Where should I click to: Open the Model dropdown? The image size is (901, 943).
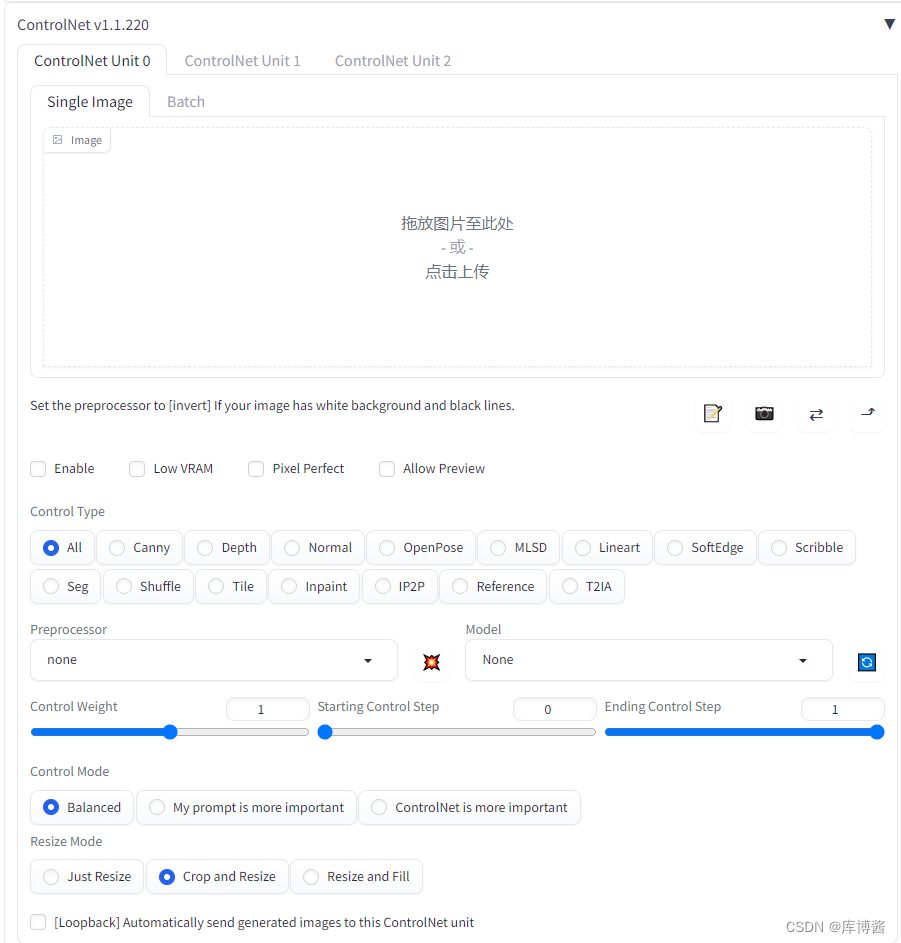coord(649,660)
